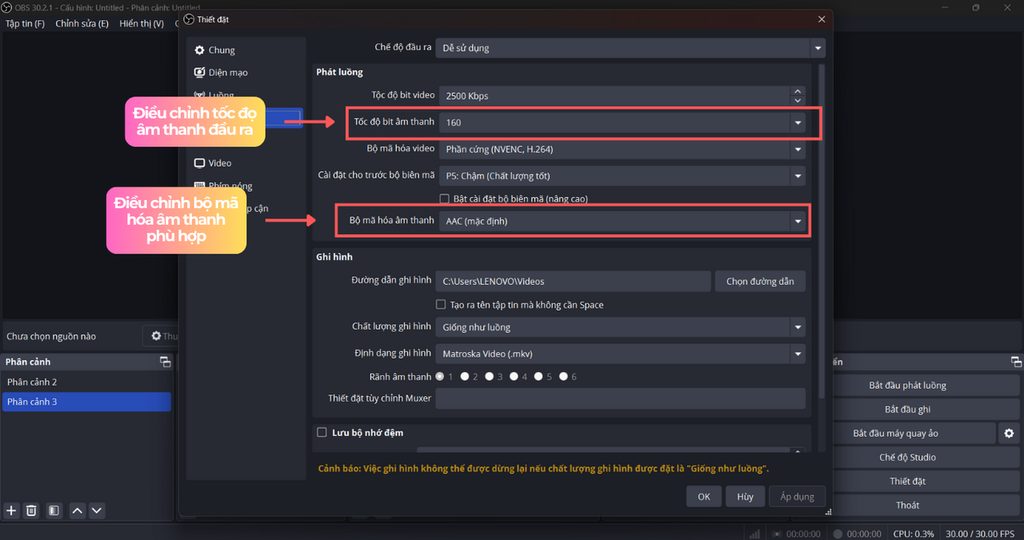Click the Chọn đường dẫn button
The height and width of the screenshot is (540, 1024).
[x=760, y=281]
